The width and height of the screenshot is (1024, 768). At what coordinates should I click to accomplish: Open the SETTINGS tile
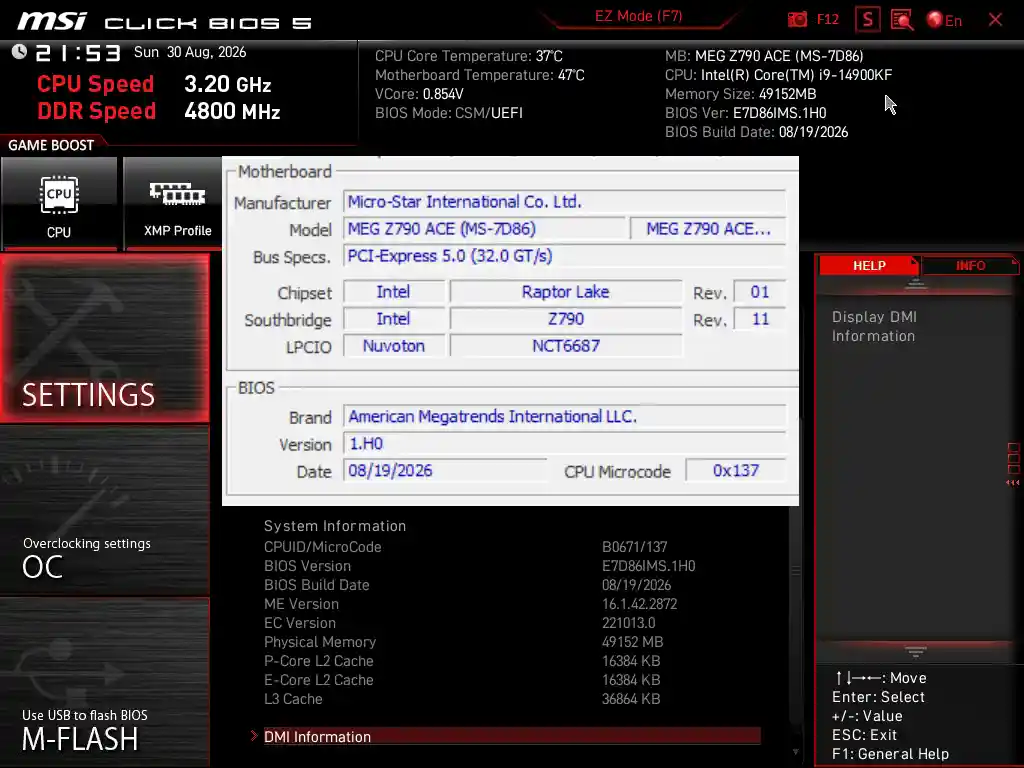(104, 338)
